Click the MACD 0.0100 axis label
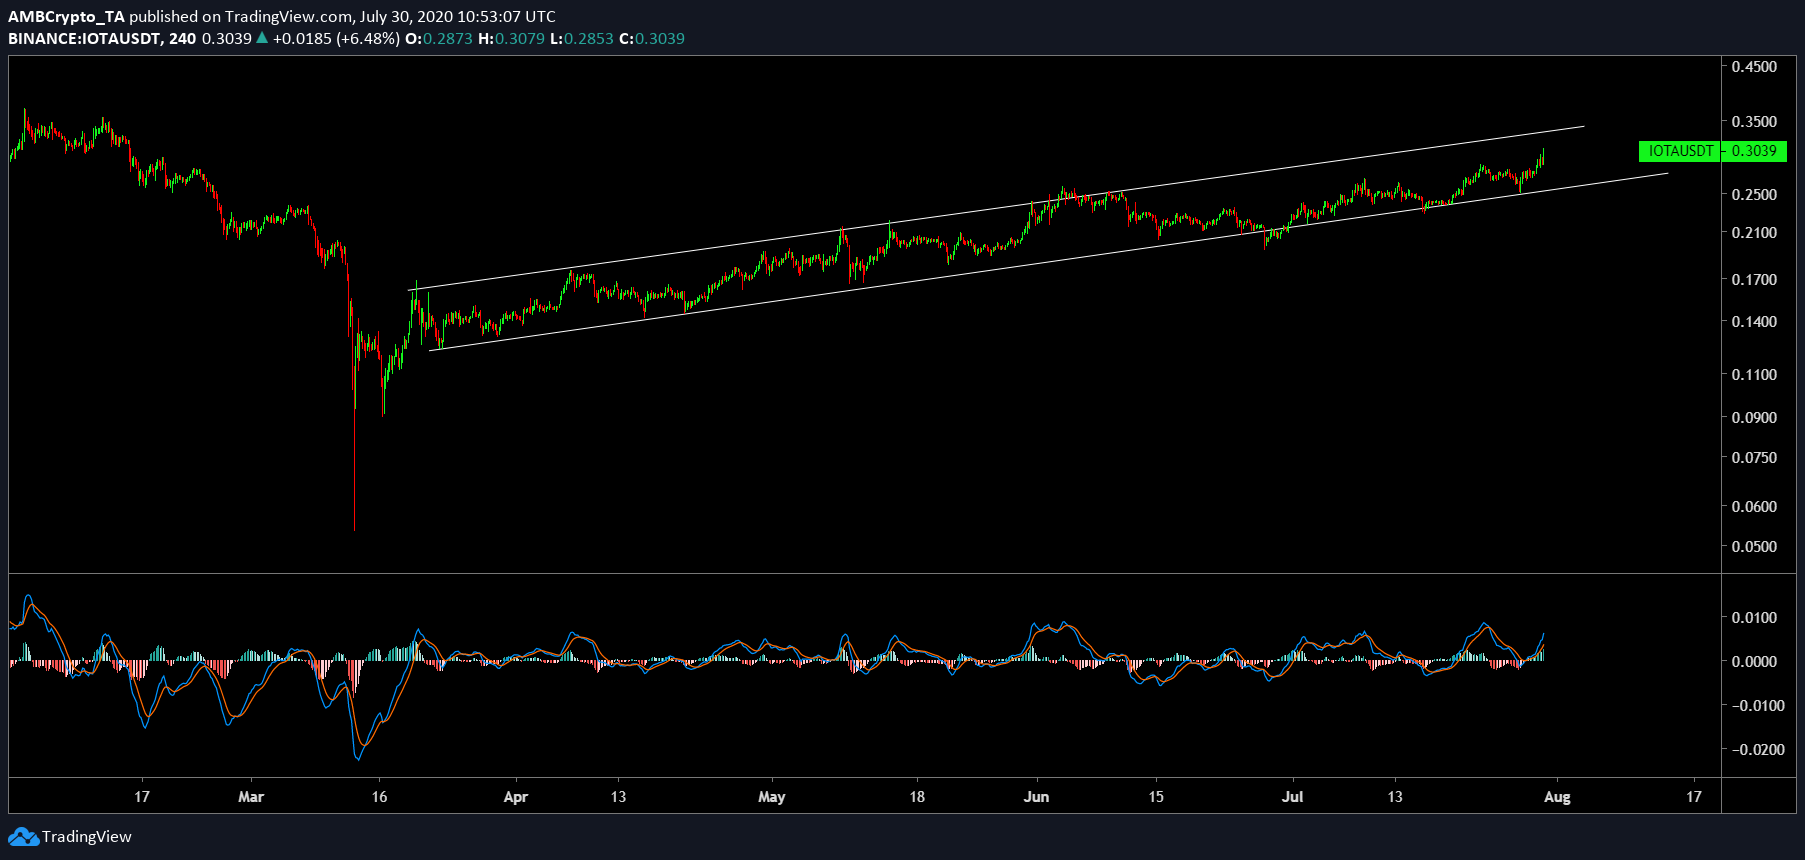 point(1754,618)
